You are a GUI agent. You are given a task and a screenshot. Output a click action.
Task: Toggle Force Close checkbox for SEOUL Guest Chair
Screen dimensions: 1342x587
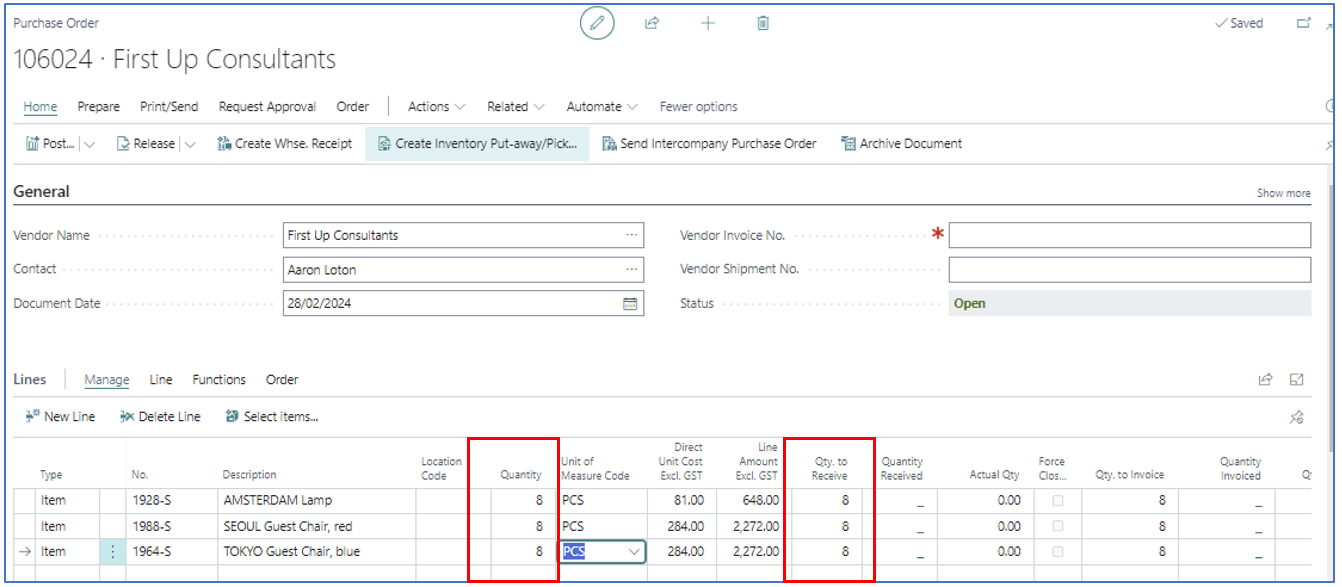pyautogui.click(x=1057, y=526)
